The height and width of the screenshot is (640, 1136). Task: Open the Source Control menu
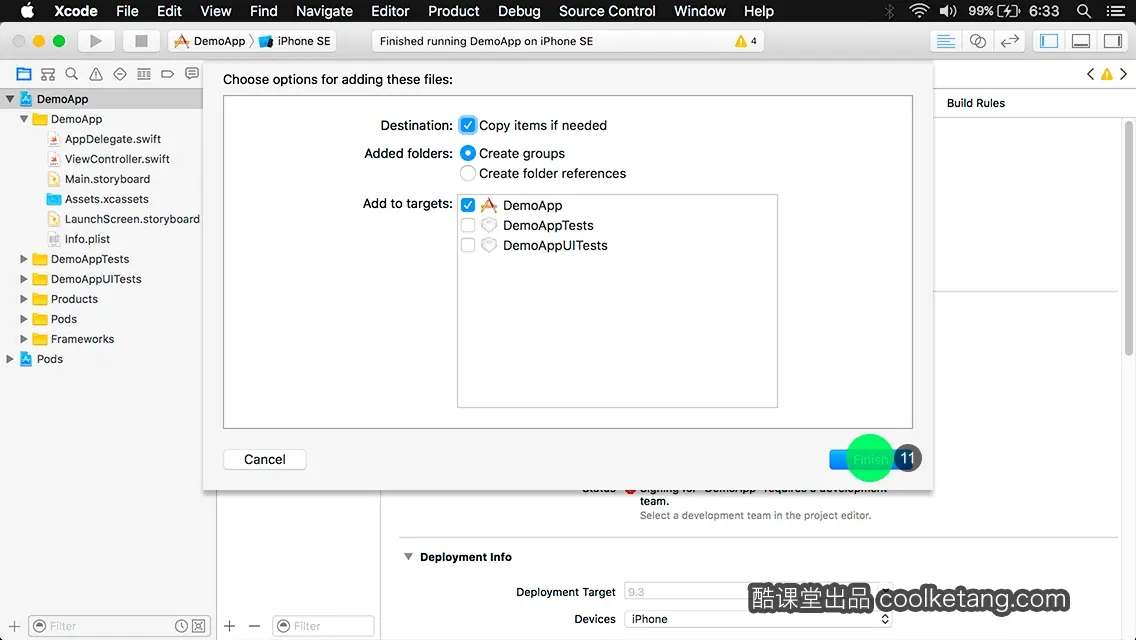click(x=607, y=11)
